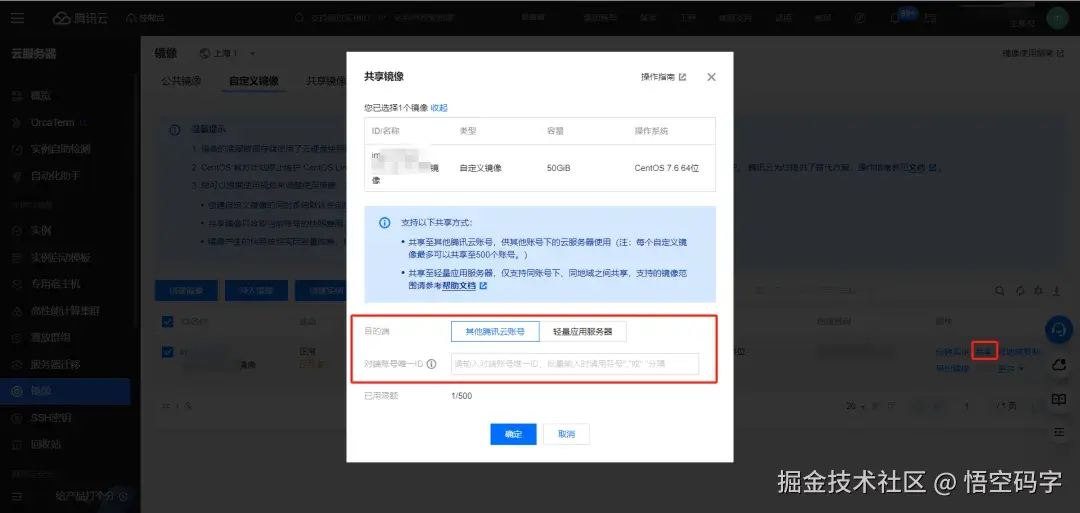Switch to 共享镜像 tab
Screen dimensions: 1080x513
click(326, 81)
